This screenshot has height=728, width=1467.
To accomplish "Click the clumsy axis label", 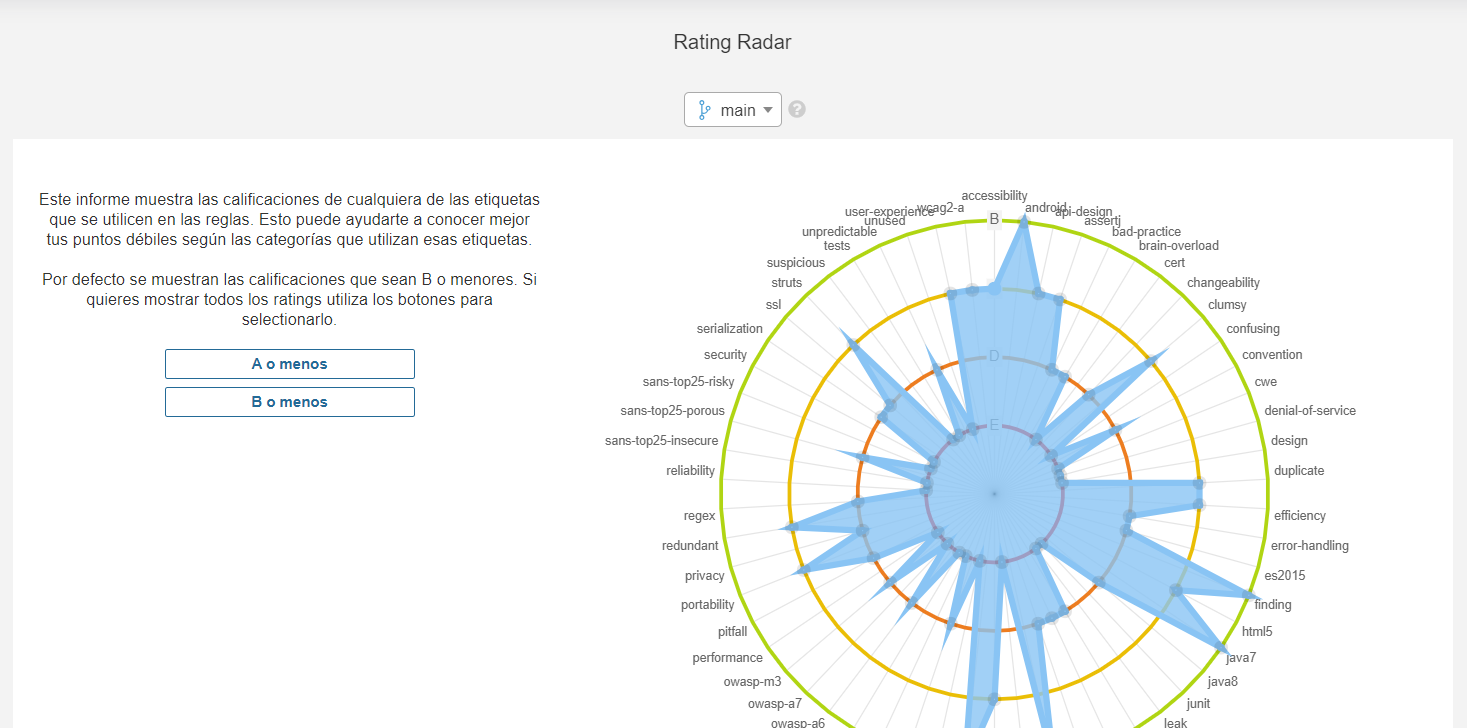I will point(1227,305).
